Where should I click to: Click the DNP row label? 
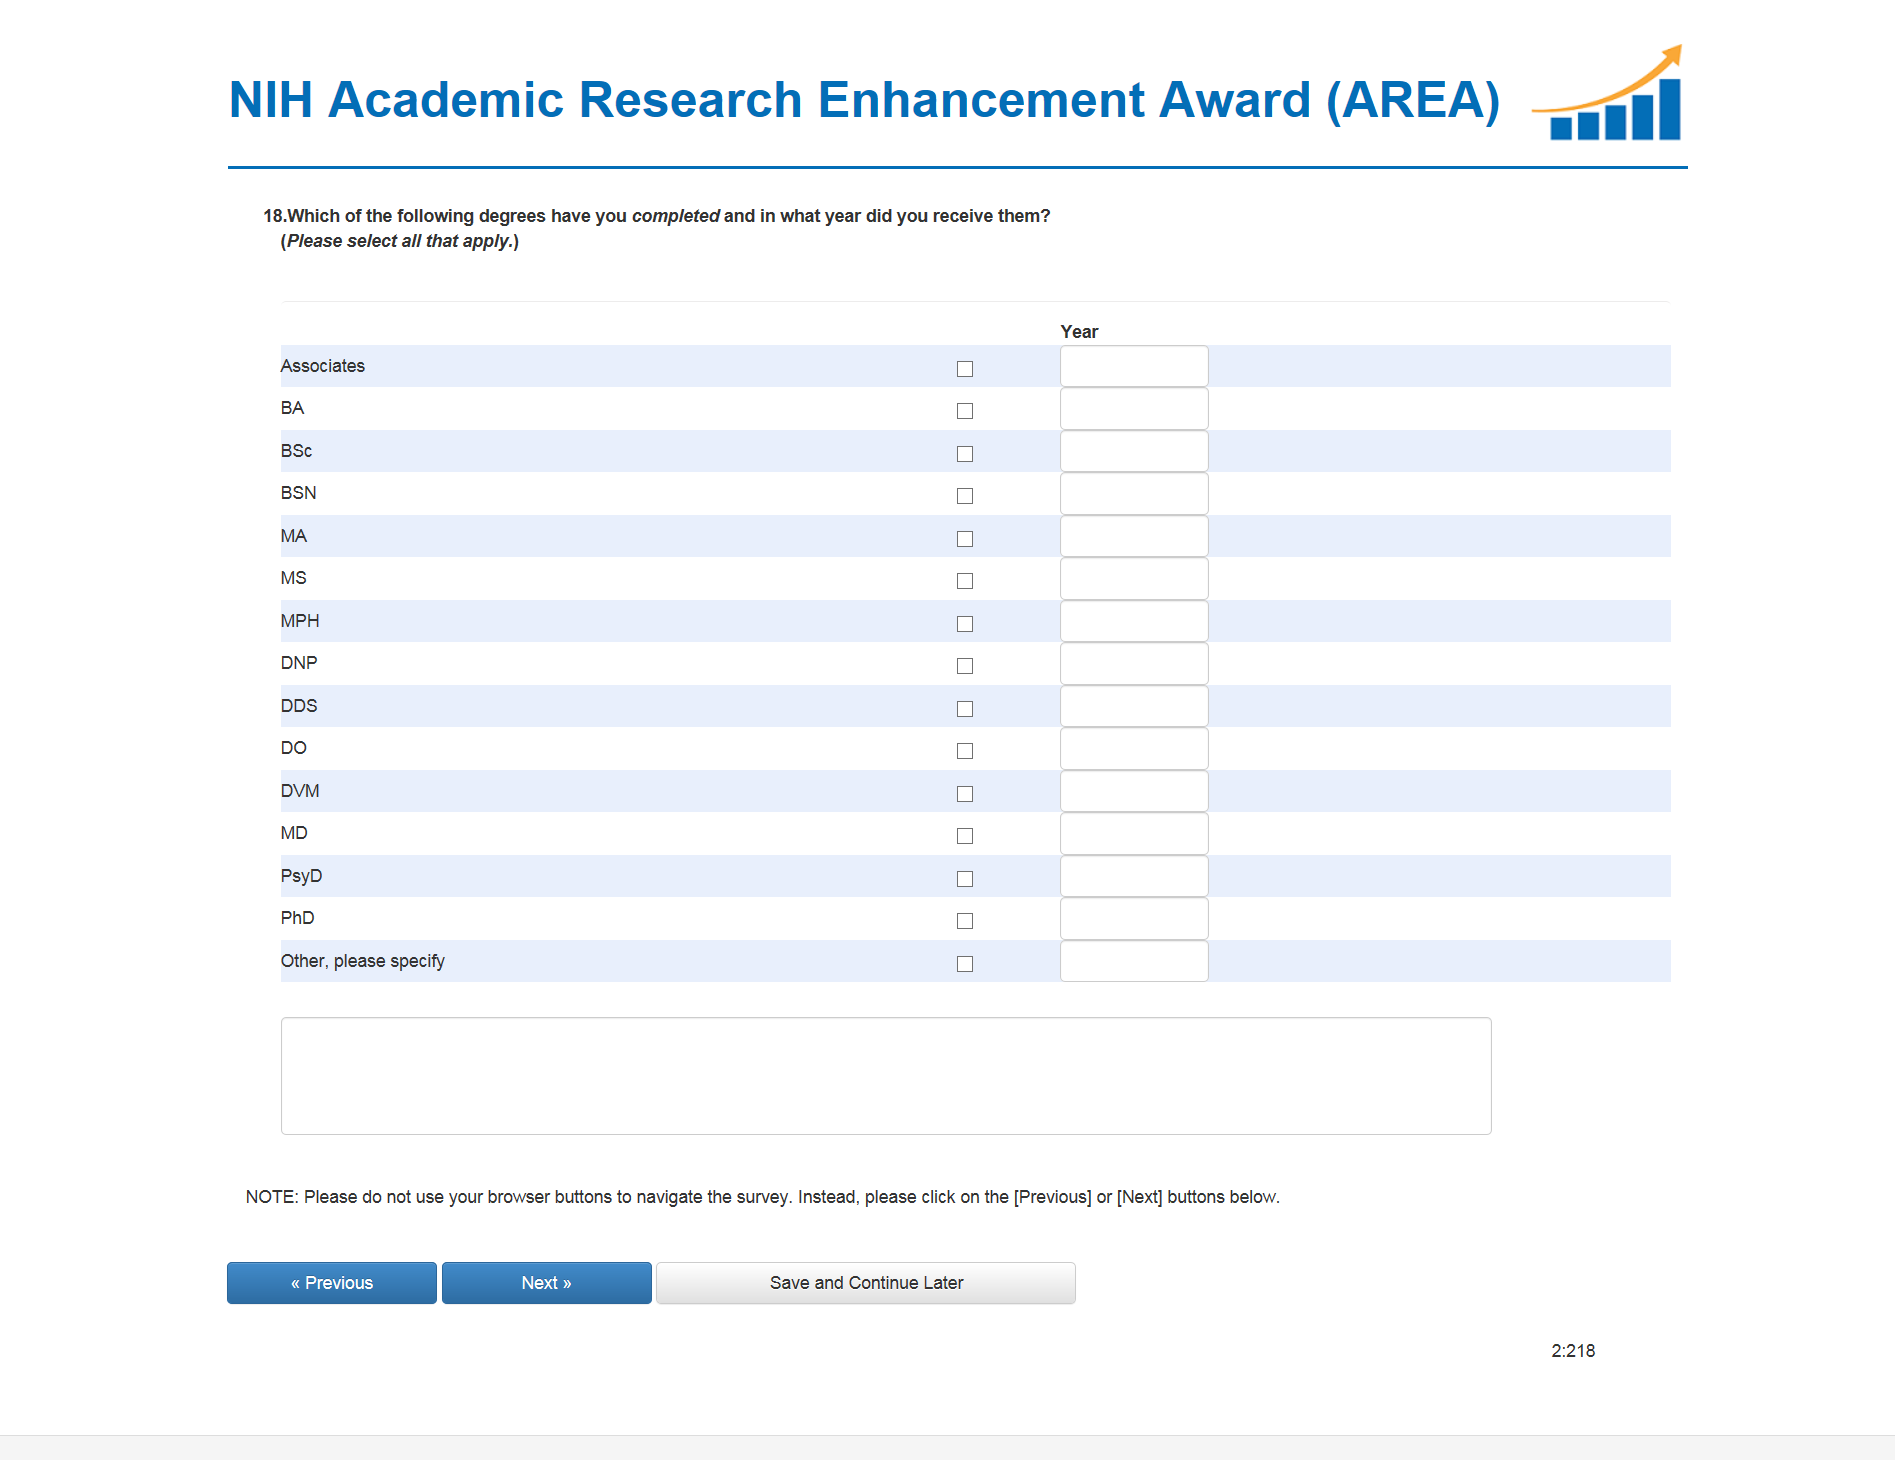pyautogui.click(x=299, y=663)
